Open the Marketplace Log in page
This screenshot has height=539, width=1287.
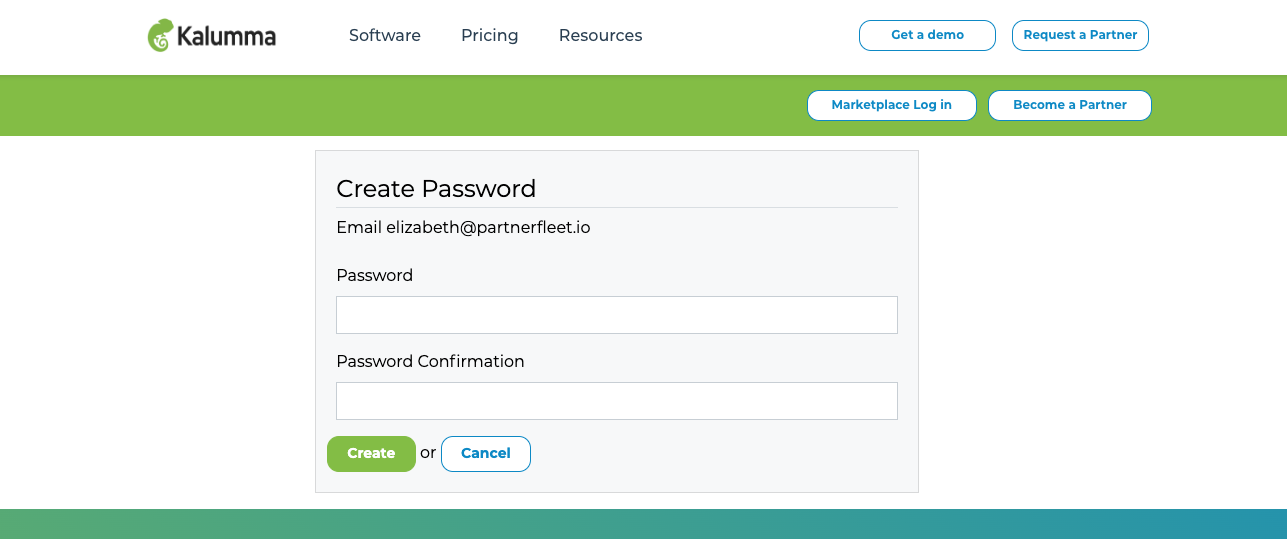pos(892,105)
